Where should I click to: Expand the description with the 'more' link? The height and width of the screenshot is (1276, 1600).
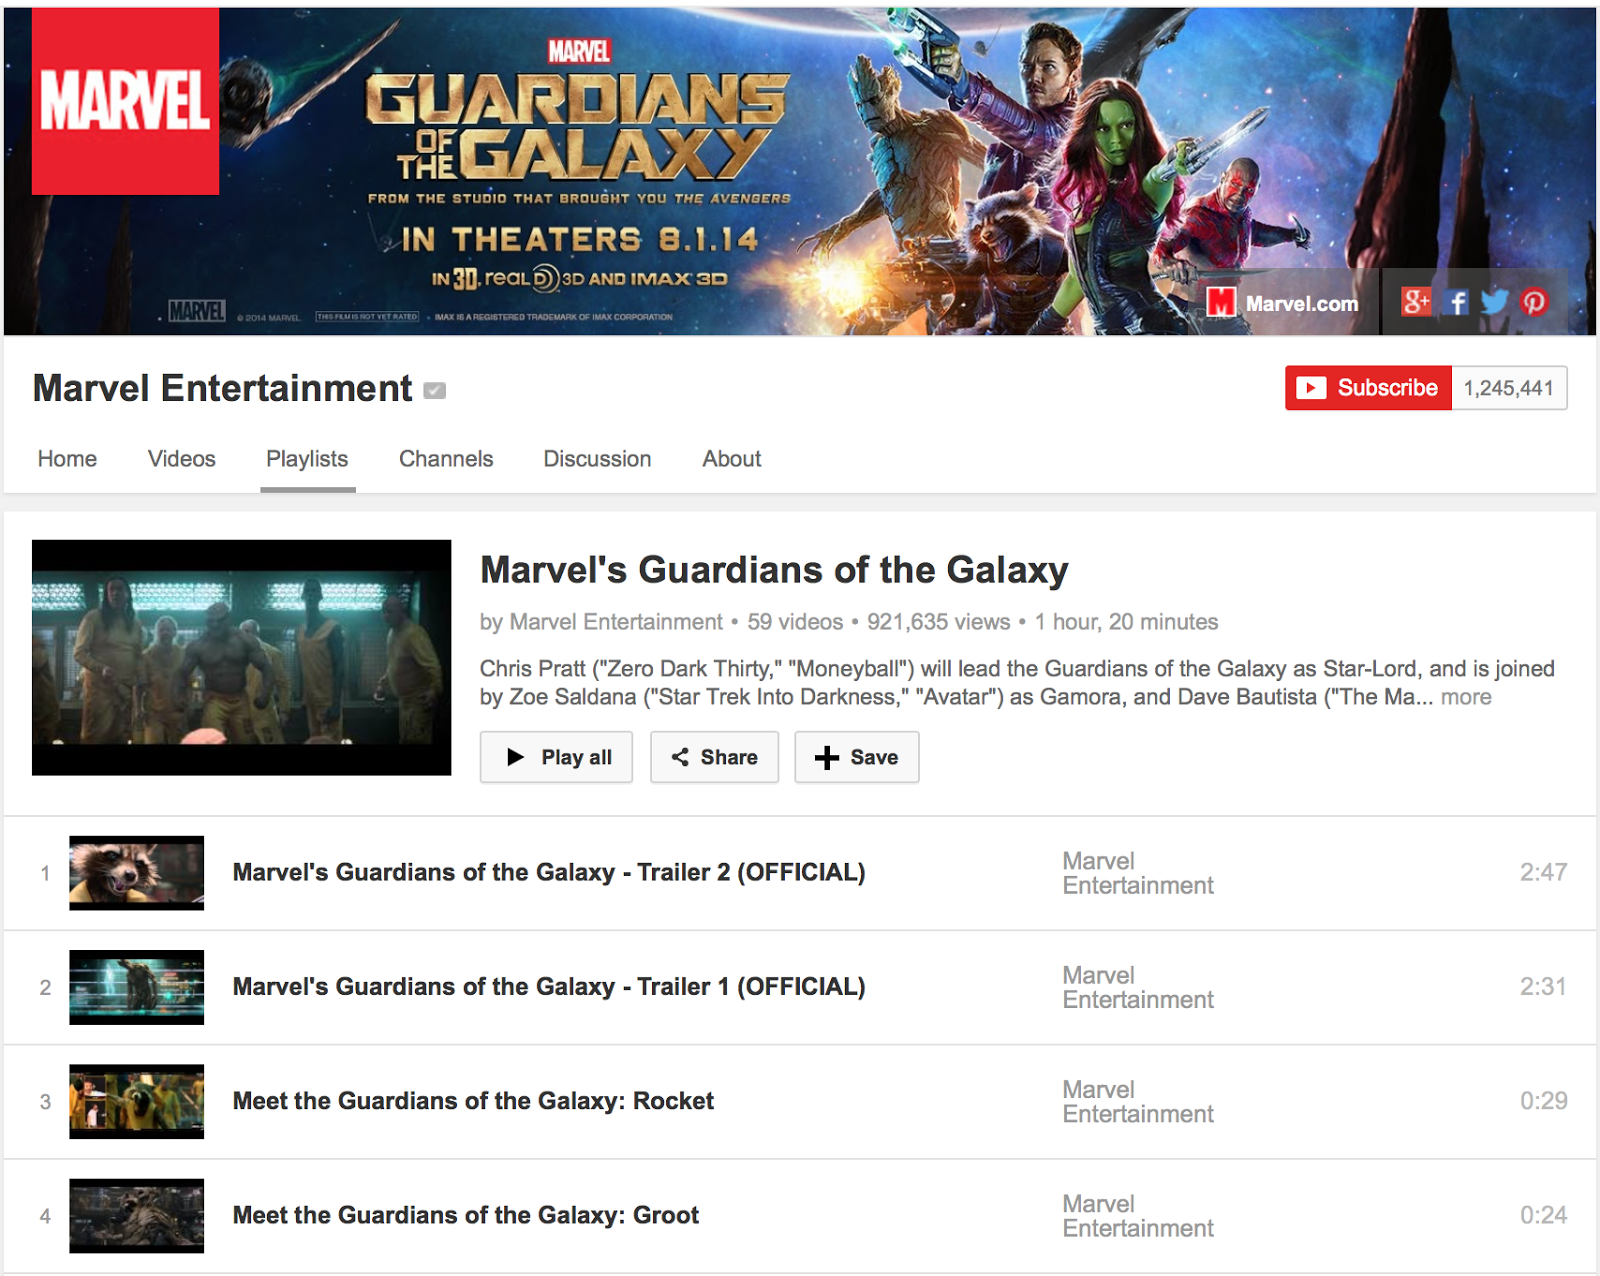tap(1466, 697)
